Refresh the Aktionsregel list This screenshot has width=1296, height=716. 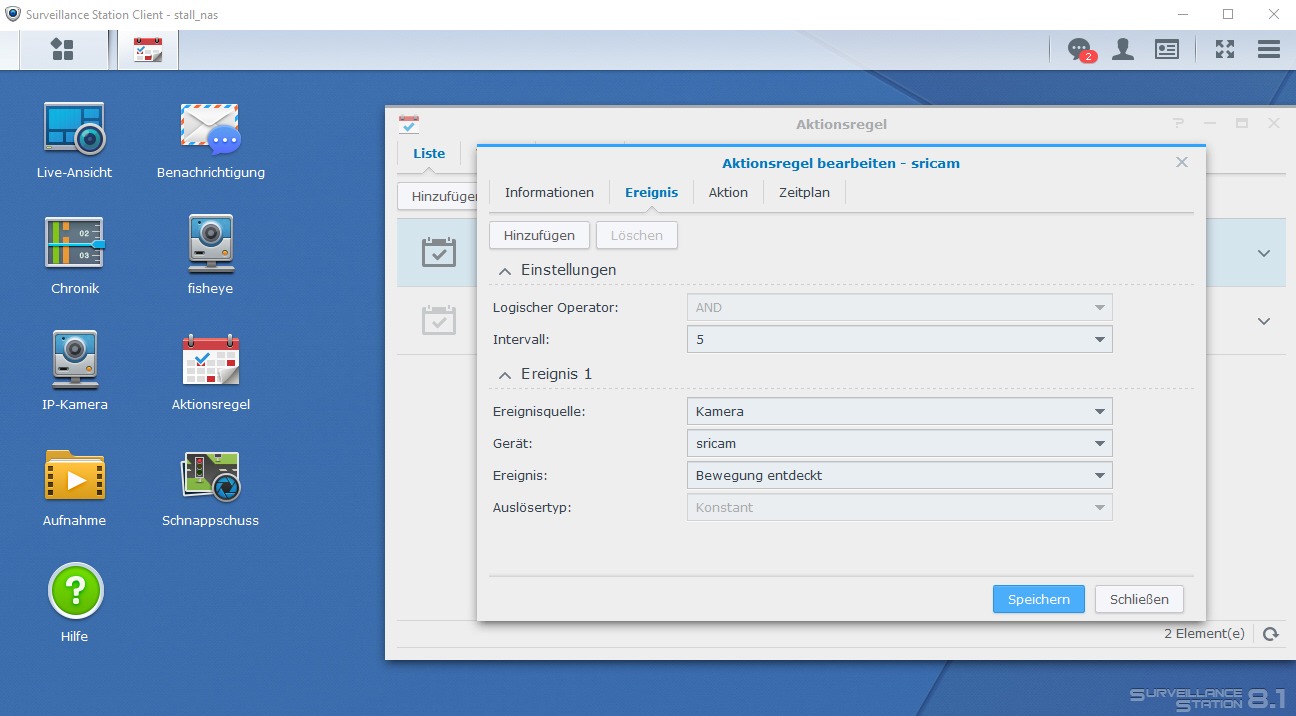point(1270,634)
